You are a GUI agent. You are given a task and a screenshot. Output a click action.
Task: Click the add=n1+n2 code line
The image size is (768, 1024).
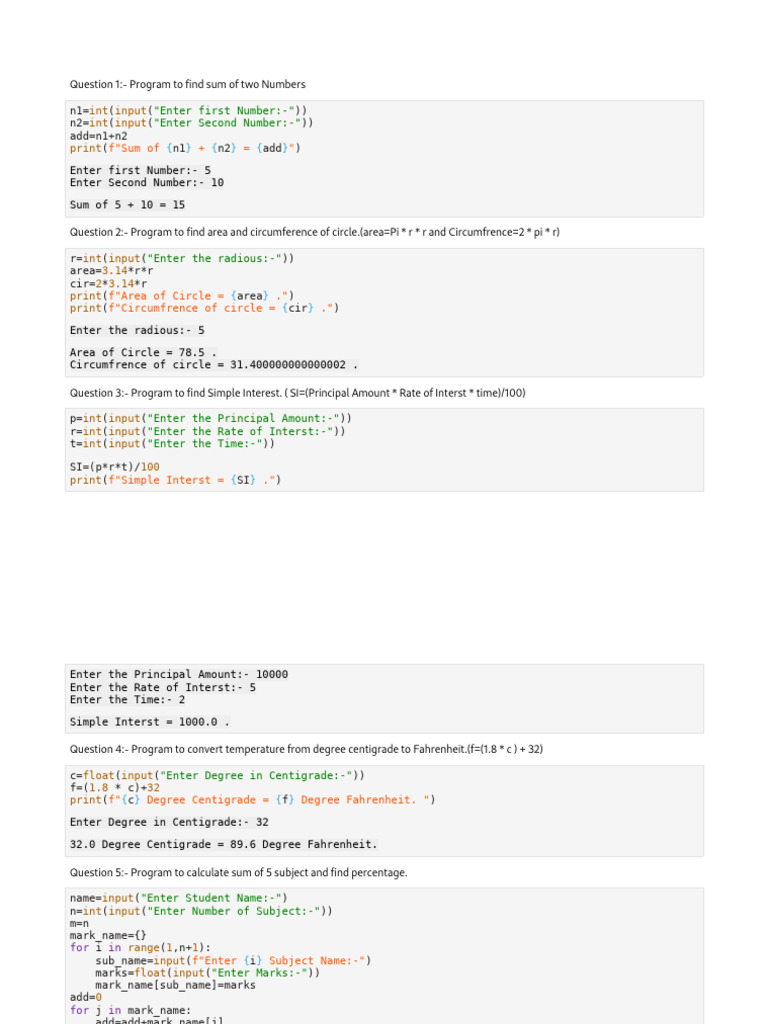click(x=99, y=135)
